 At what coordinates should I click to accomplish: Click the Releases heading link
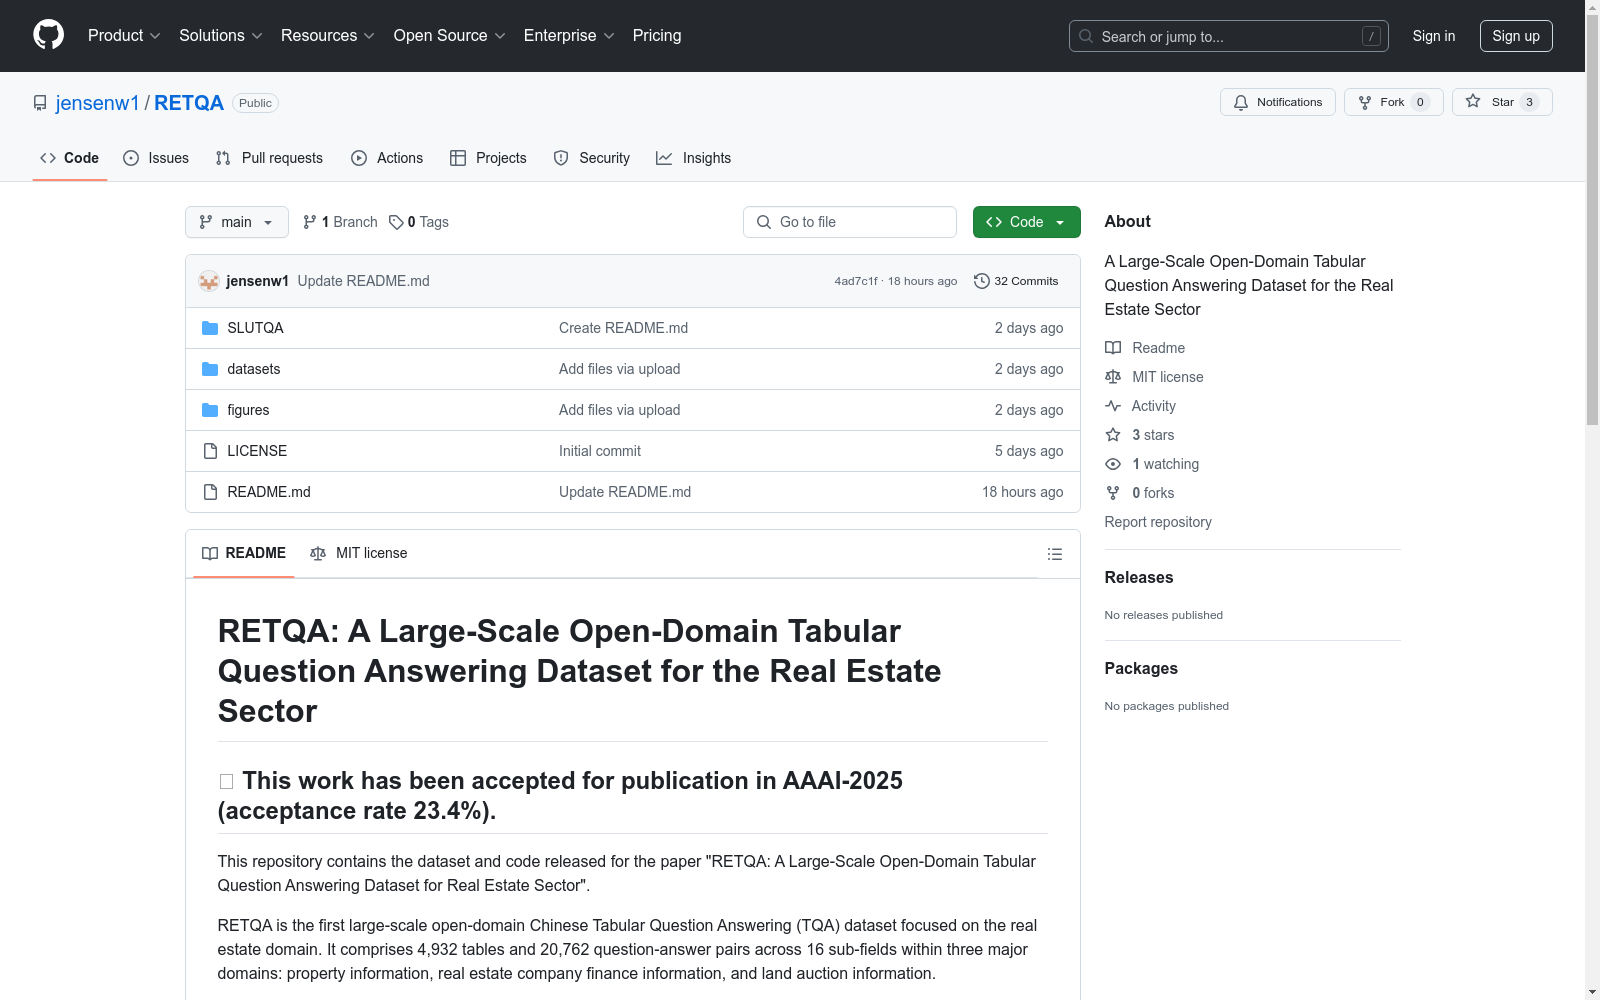click(x=1139, y=577)
